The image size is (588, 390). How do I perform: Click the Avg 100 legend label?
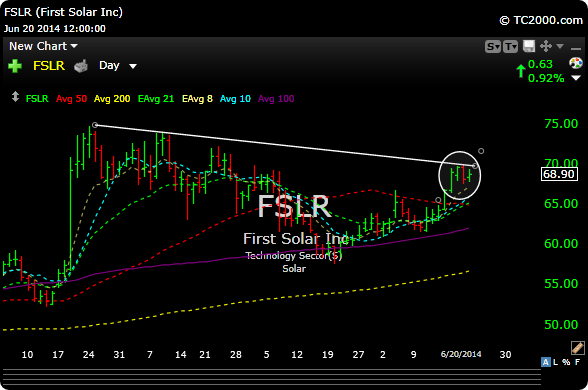click(276, 99)
